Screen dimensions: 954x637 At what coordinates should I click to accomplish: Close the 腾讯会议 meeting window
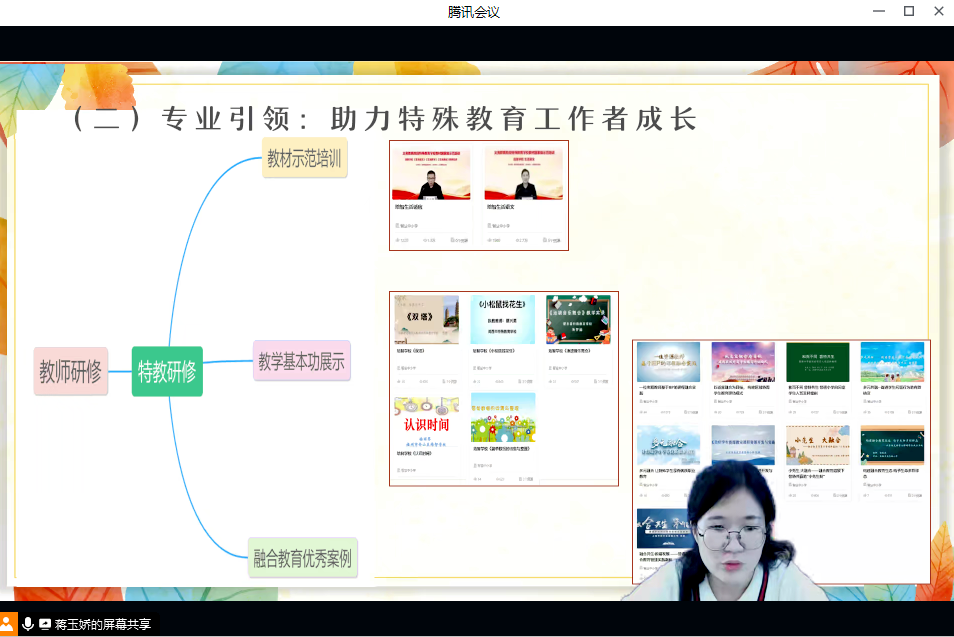tap(939, 11)
